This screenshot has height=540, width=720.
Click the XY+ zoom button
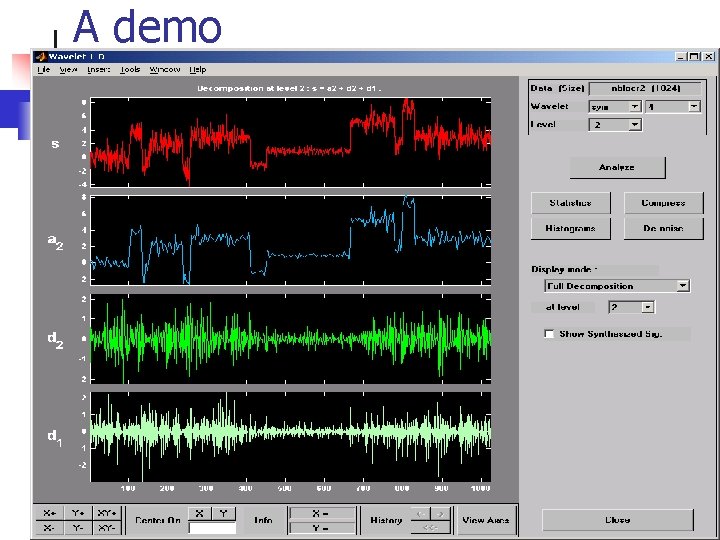pyautogui.click(x=107, y=513)
